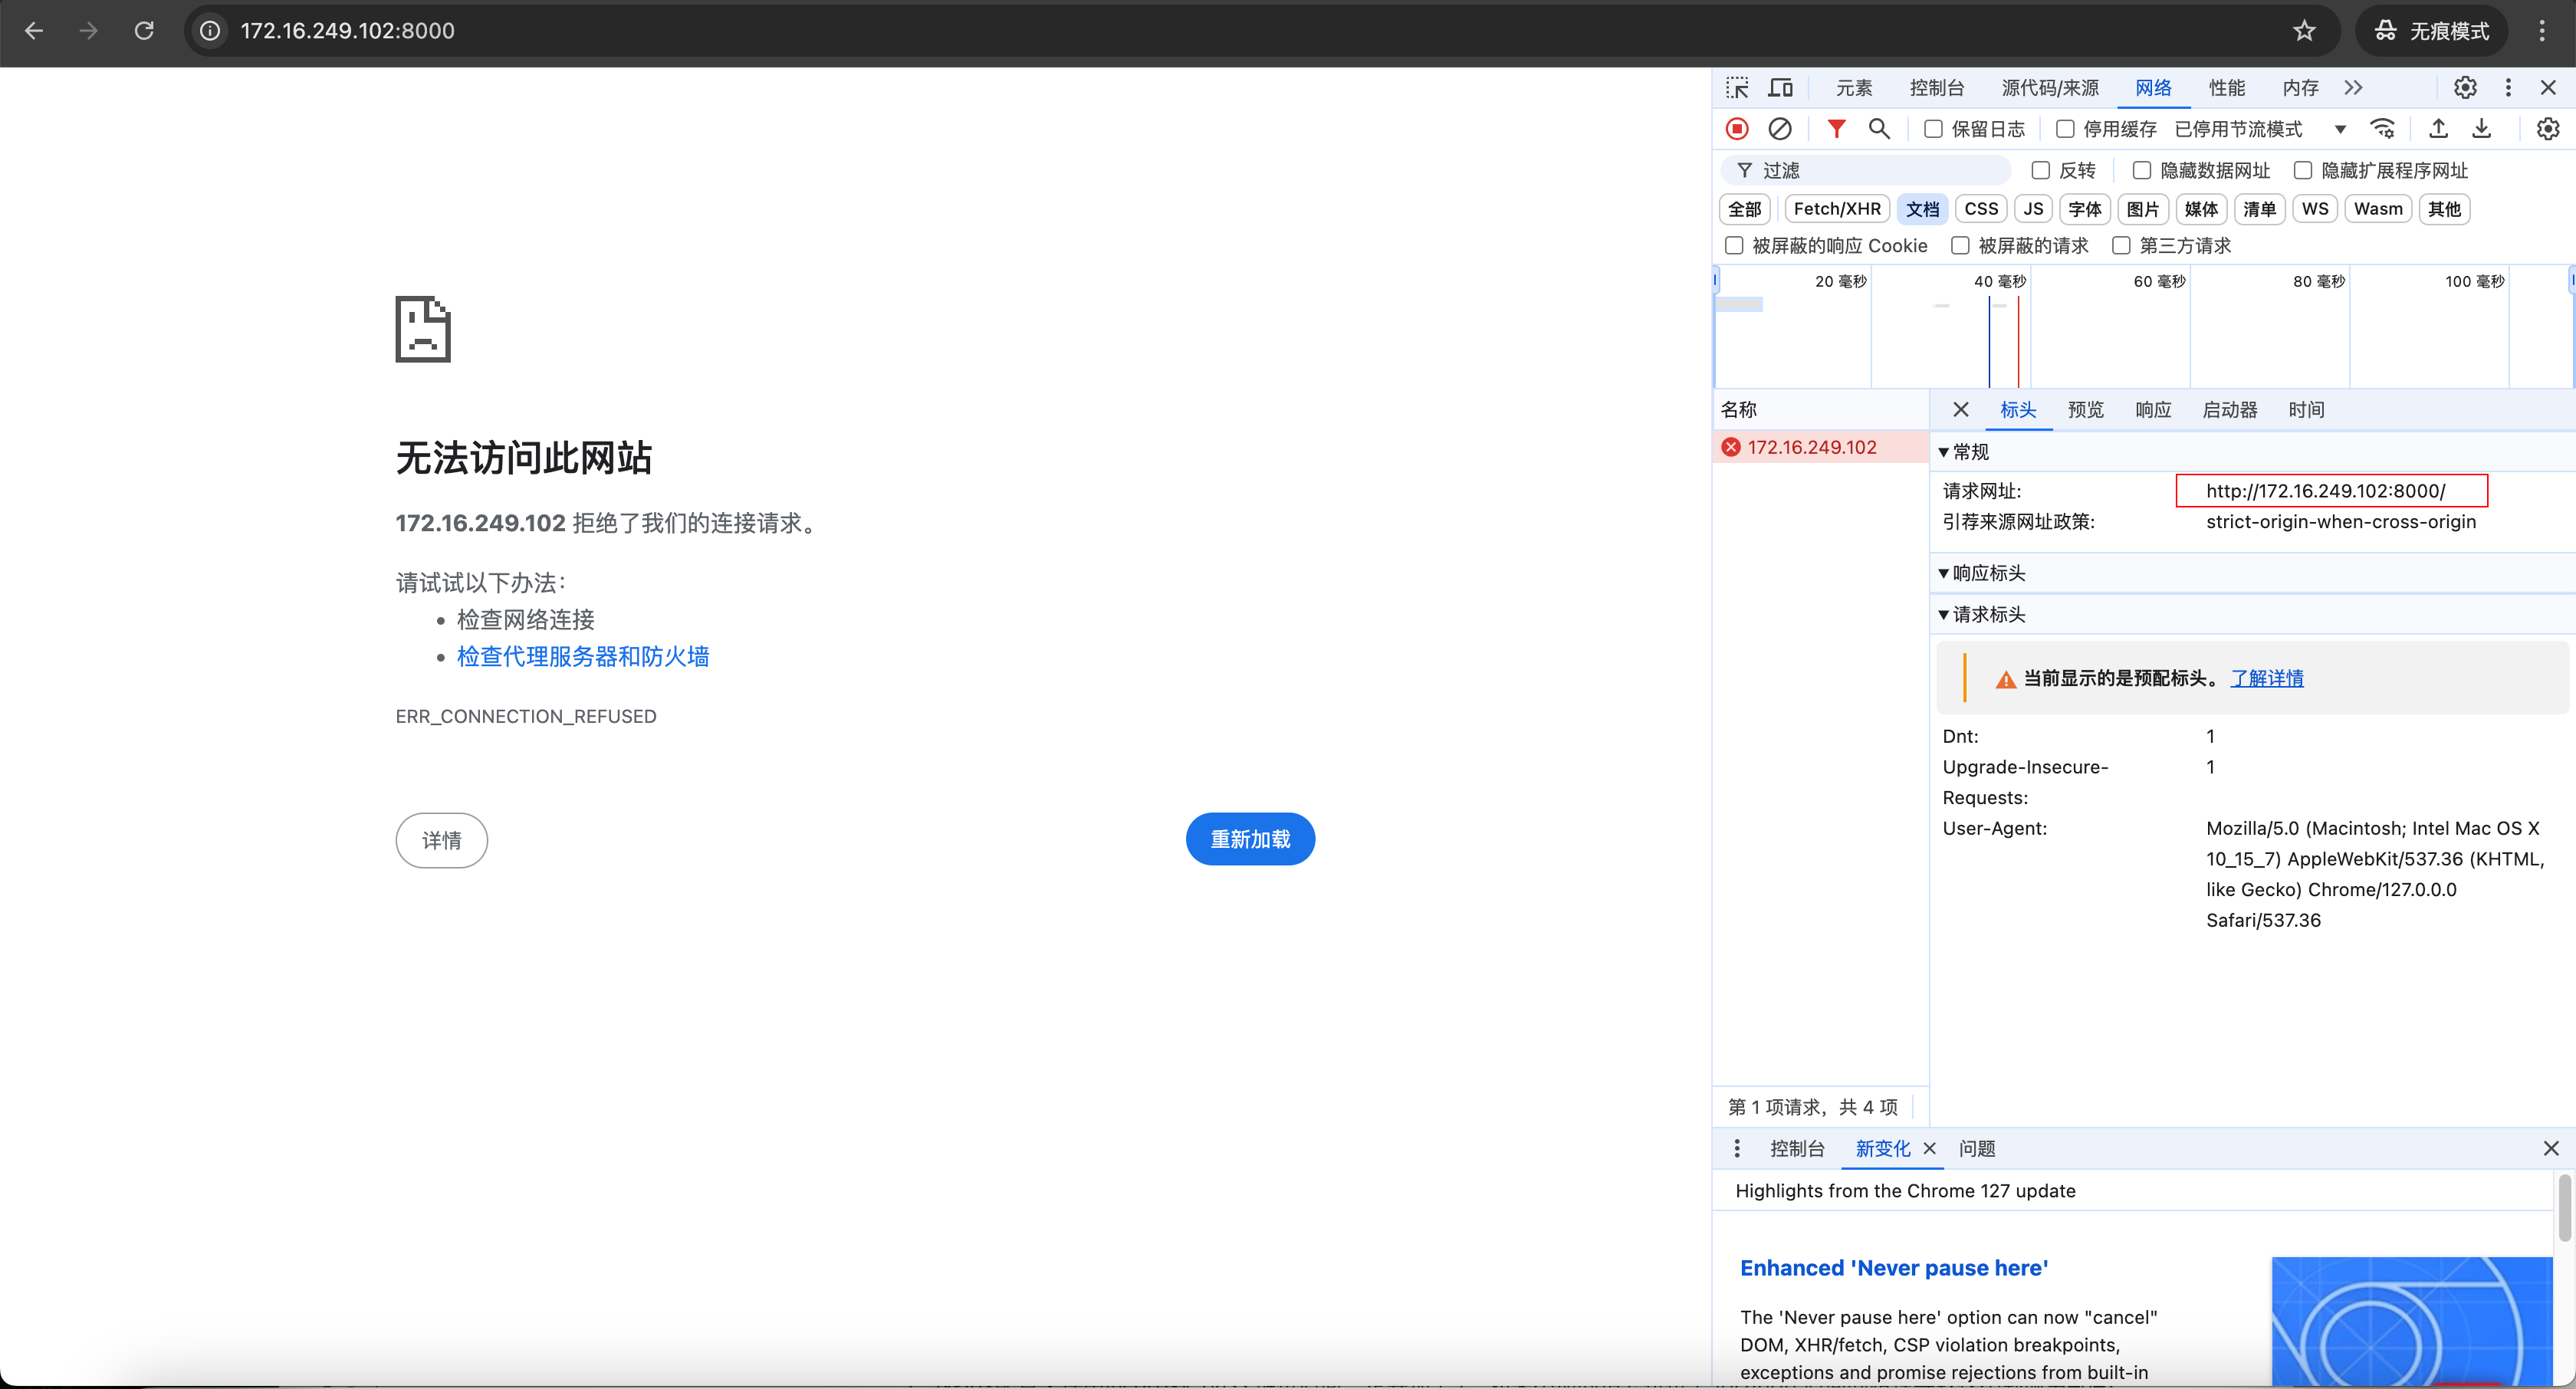The height and width of the screenshot is (1389, 2576).
Task: Enable 保留日志 checkbox
Action: pyautogui.click(x=1933, y=129)
